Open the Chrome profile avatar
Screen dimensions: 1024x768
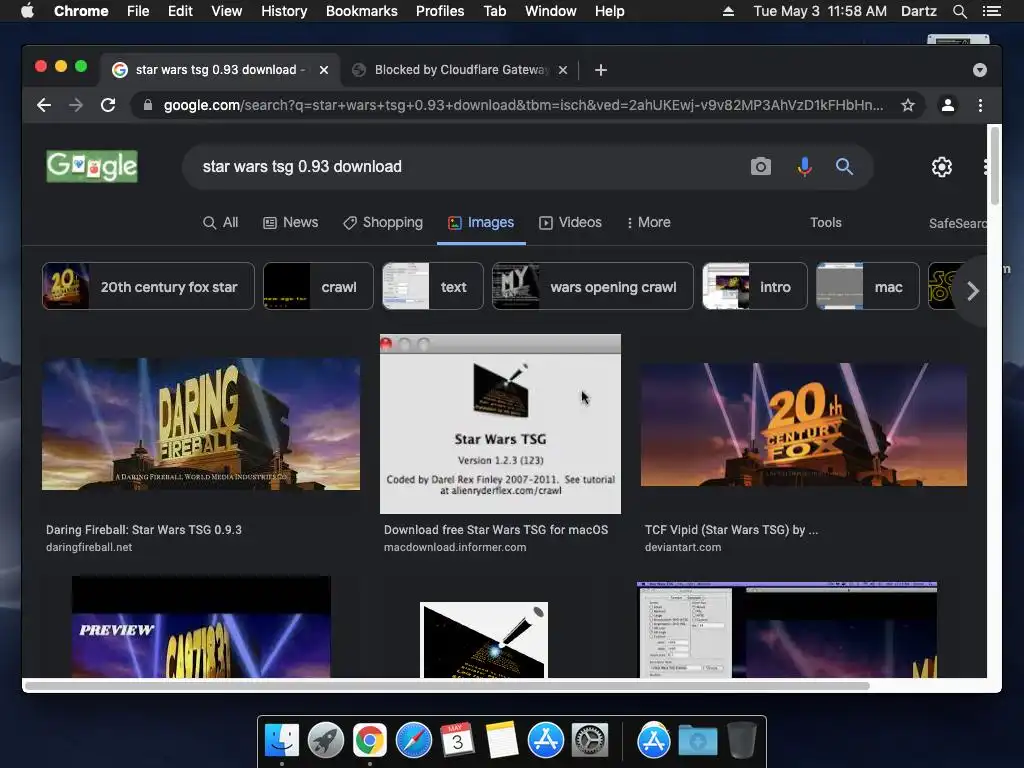(x=948, y=105)
